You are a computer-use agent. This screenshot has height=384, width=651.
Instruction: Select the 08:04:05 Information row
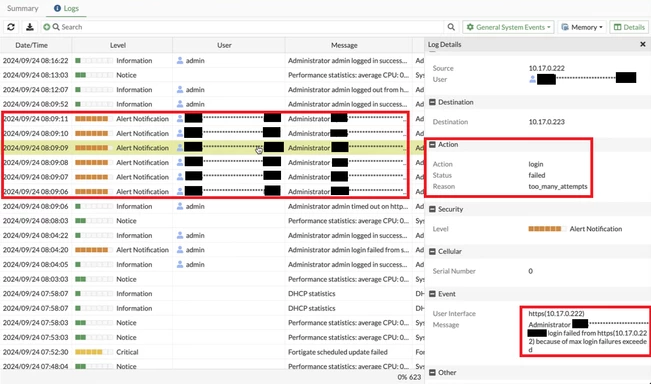[212, 264]
